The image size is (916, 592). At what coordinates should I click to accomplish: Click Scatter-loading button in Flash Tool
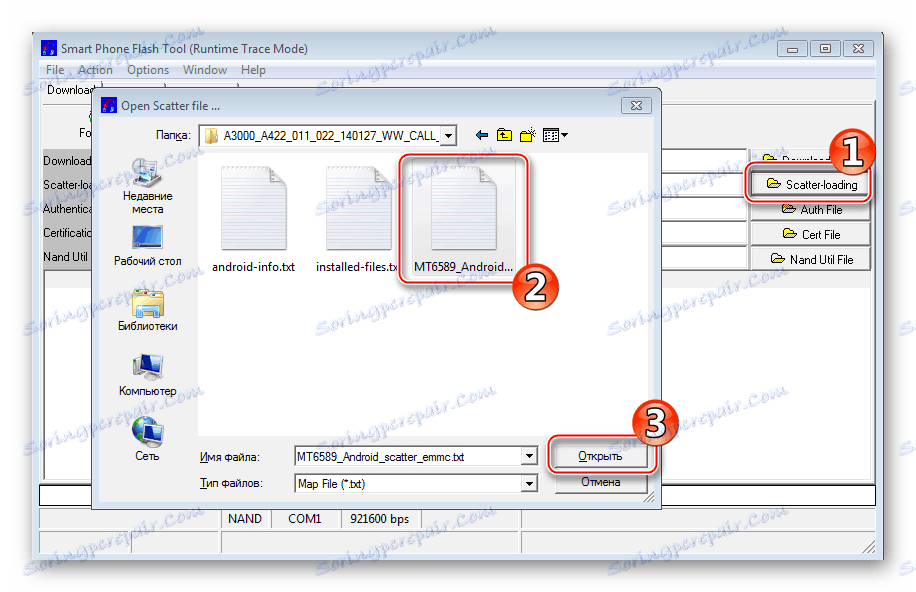[x=811, y=184]
